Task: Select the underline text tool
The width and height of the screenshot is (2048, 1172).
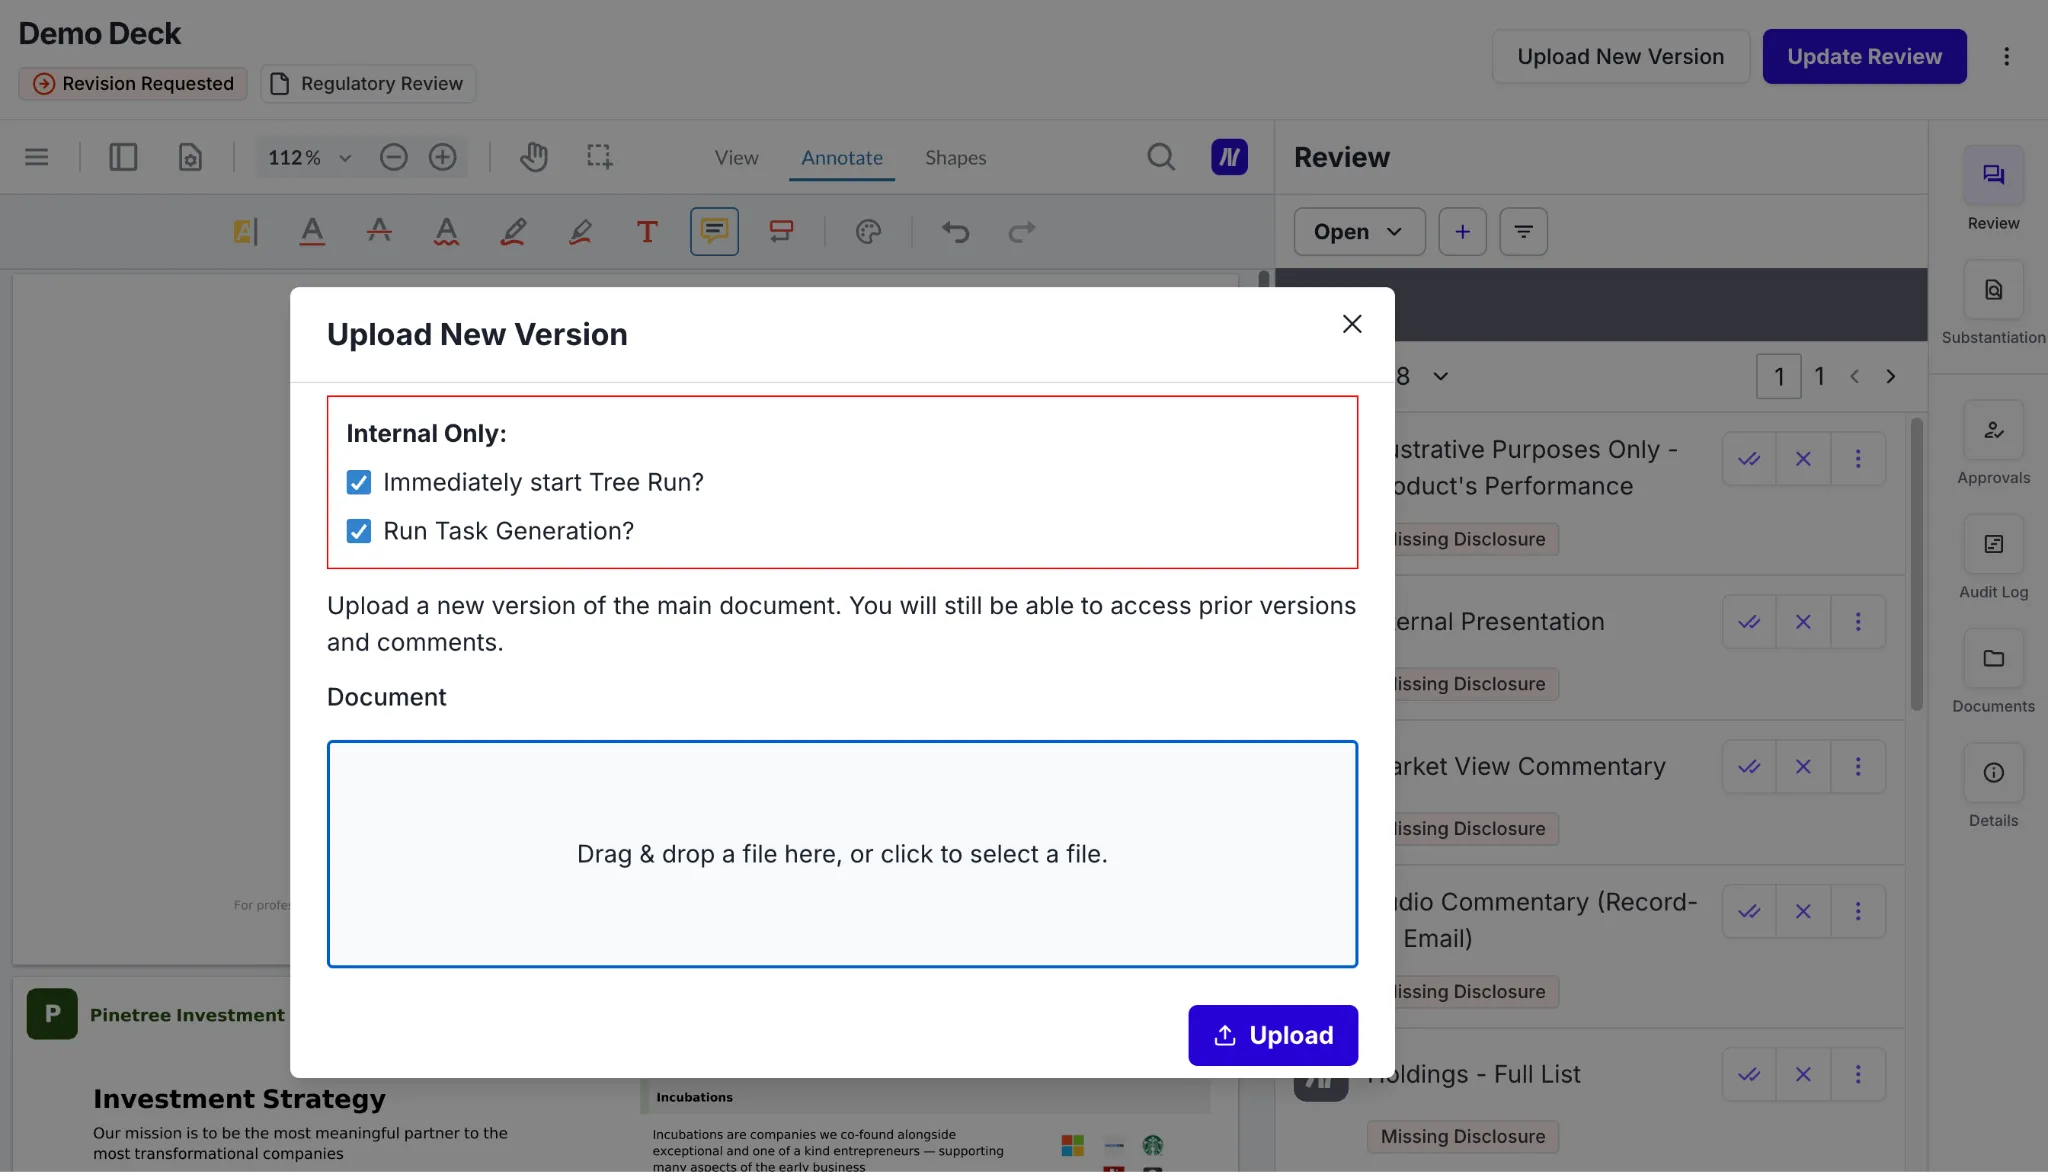Action: click(x=312, y=232)
